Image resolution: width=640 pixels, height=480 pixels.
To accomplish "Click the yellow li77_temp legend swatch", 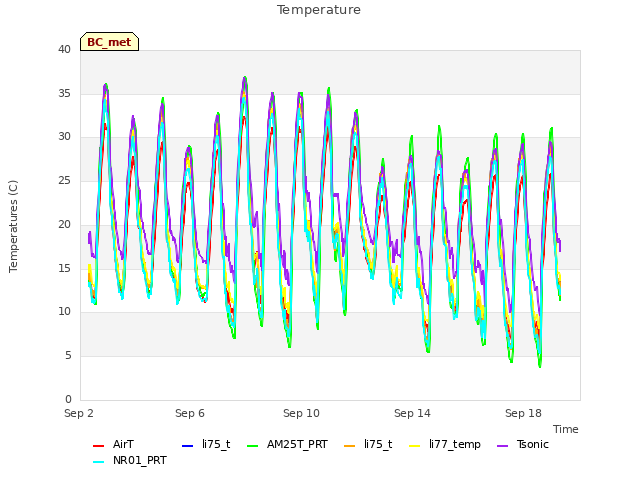I will 415,445.
